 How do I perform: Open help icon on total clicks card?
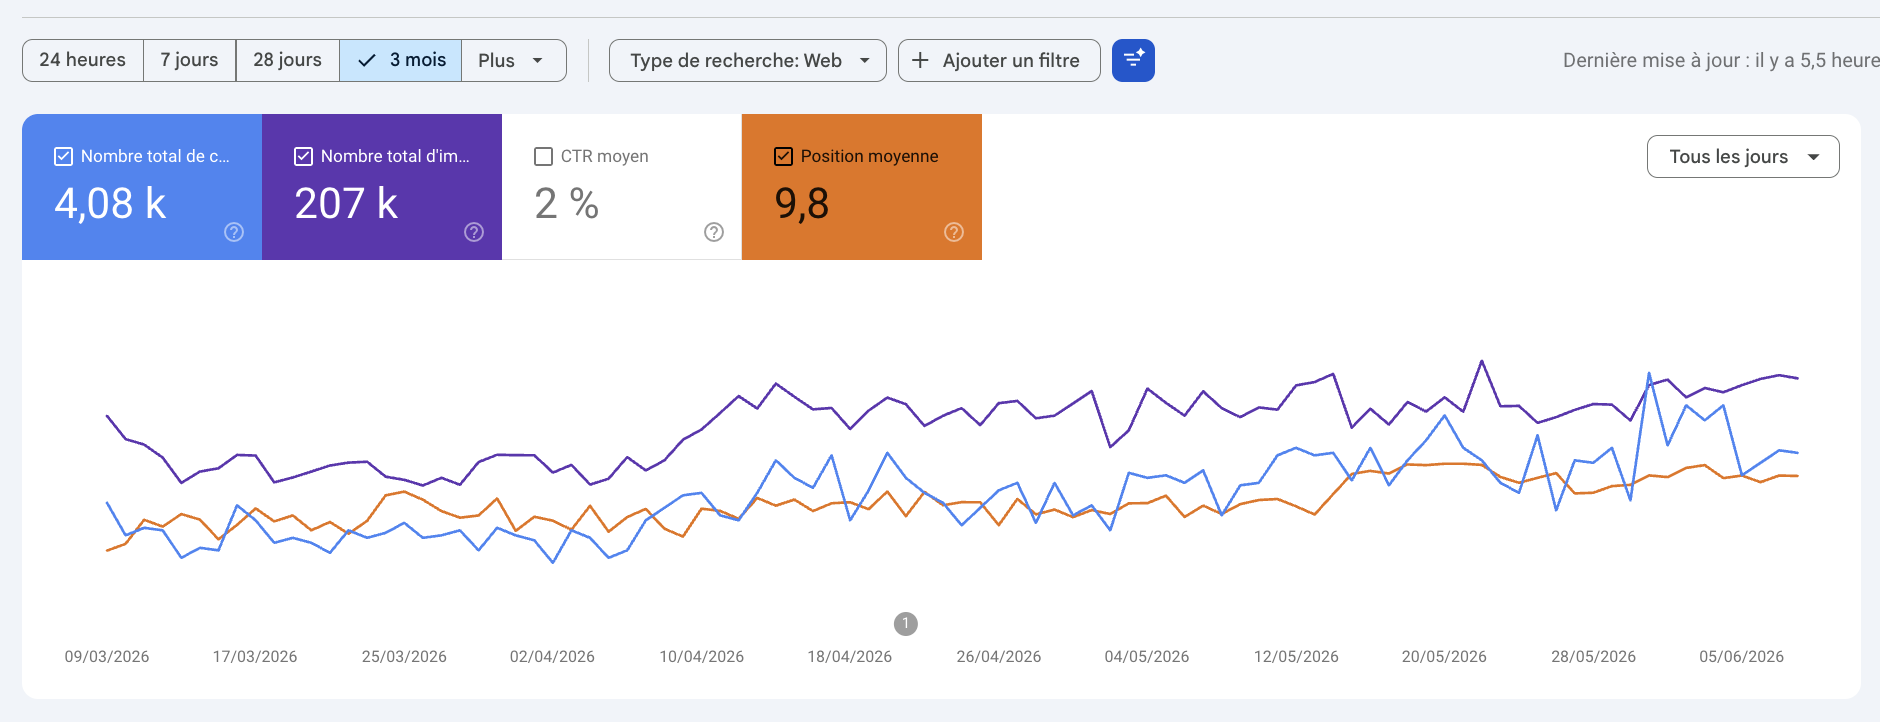click(234, 232)
